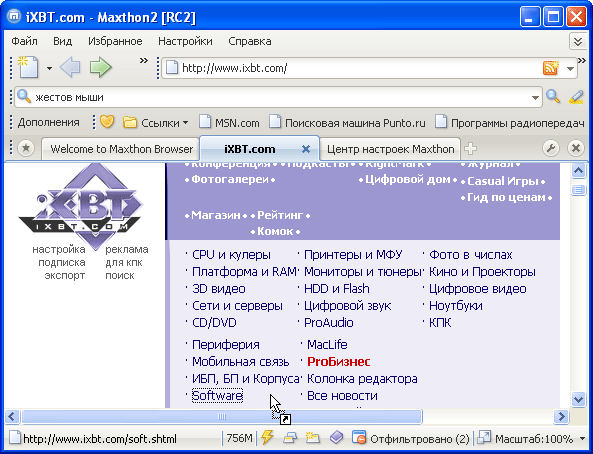This screenshot has height=454, width=593.
Task: Click the search engine icon left of query
Action: (x=24, y=97)
